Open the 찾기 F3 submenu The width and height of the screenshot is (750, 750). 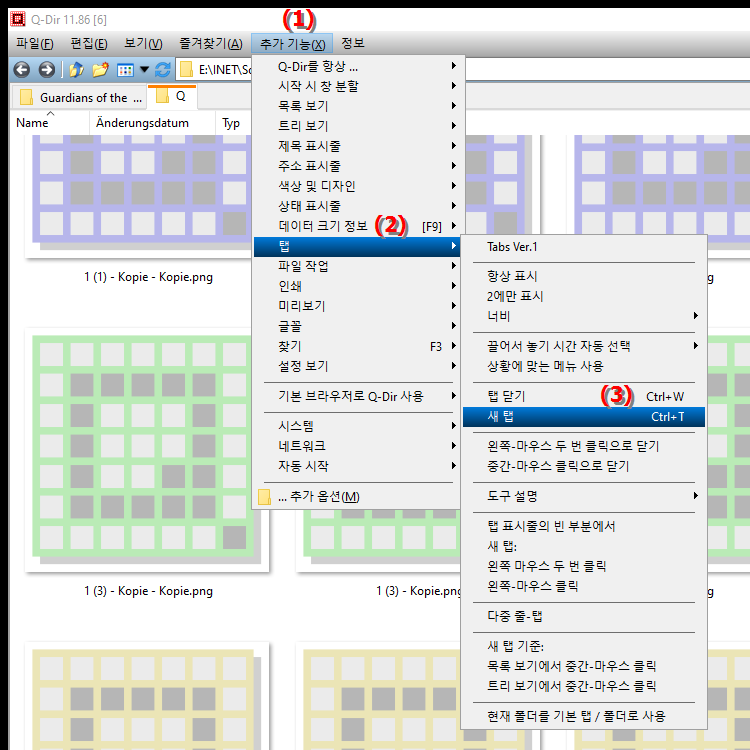coord(356,346)
